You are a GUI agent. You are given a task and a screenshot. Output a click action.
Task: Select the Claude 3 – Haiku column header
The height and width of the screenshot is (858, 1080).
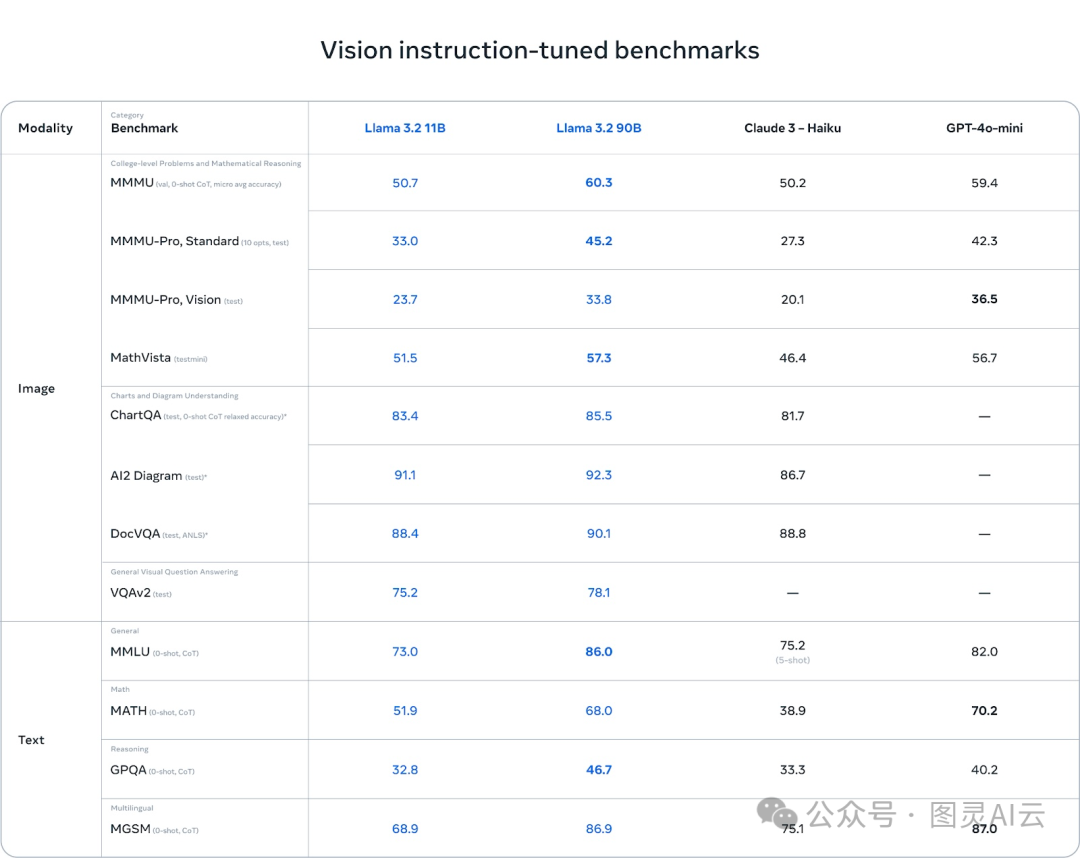(x=792, y=128)
